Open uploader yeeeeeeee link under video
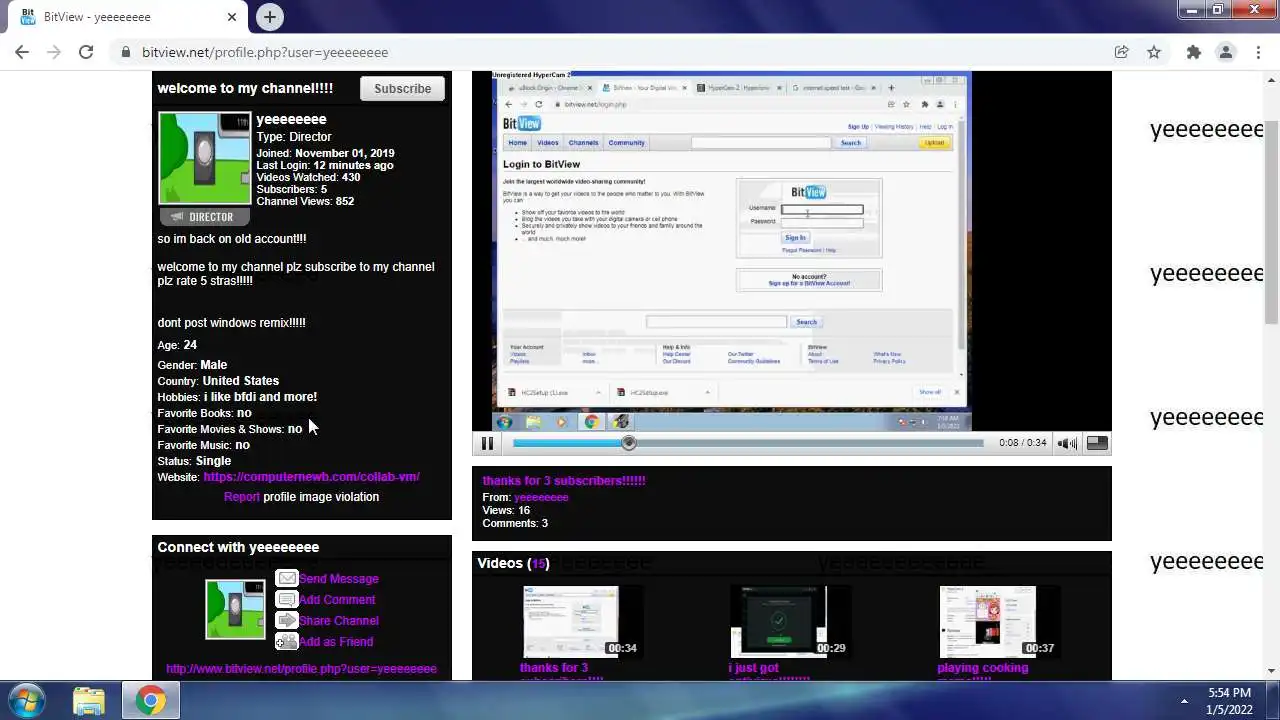Viewport: 1280px width, 720px height. click(541, 497)
